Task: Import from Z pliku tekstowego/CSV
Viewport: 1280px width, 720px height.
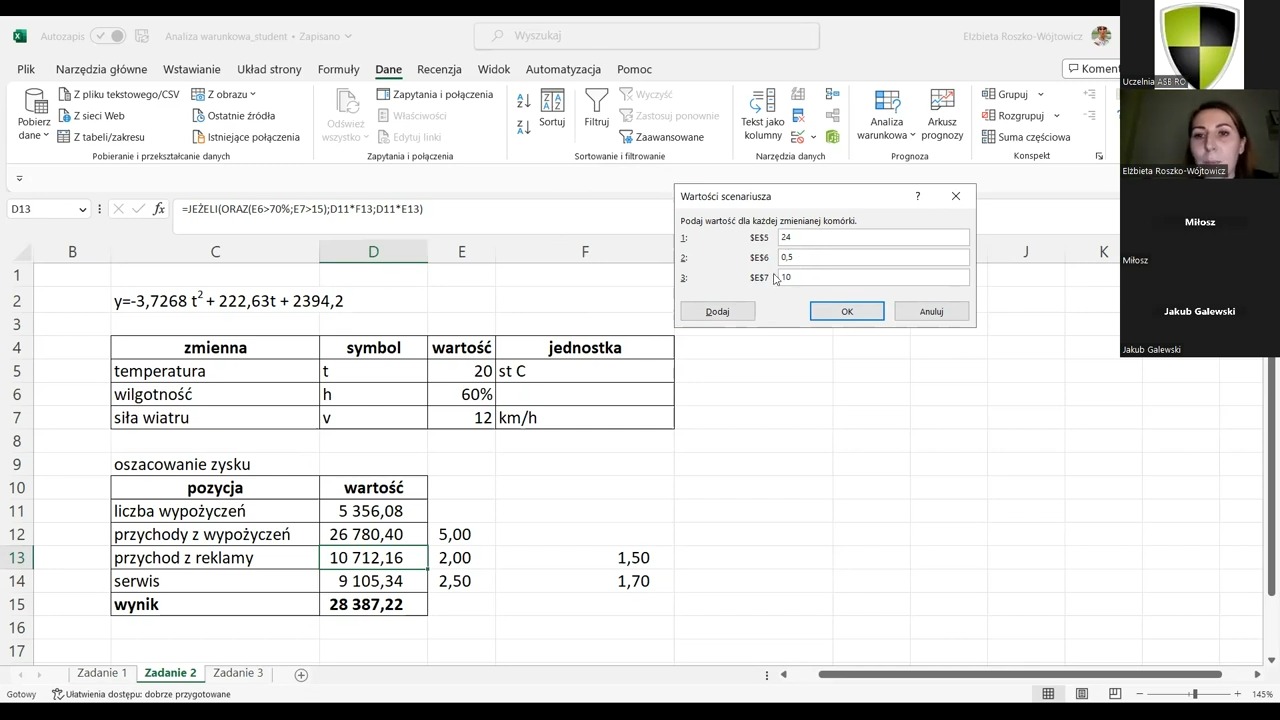Action: coord(117,94)
